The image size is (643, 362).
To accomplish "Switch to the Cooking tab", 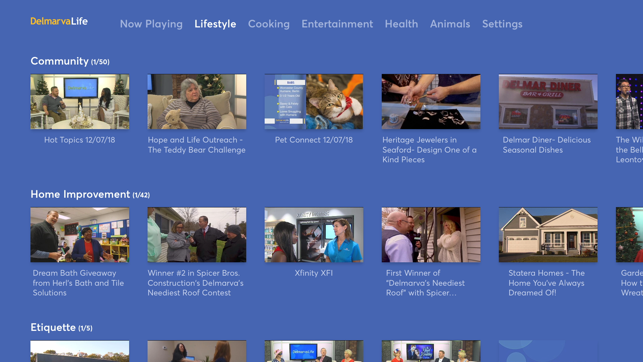I will (269, 24).
